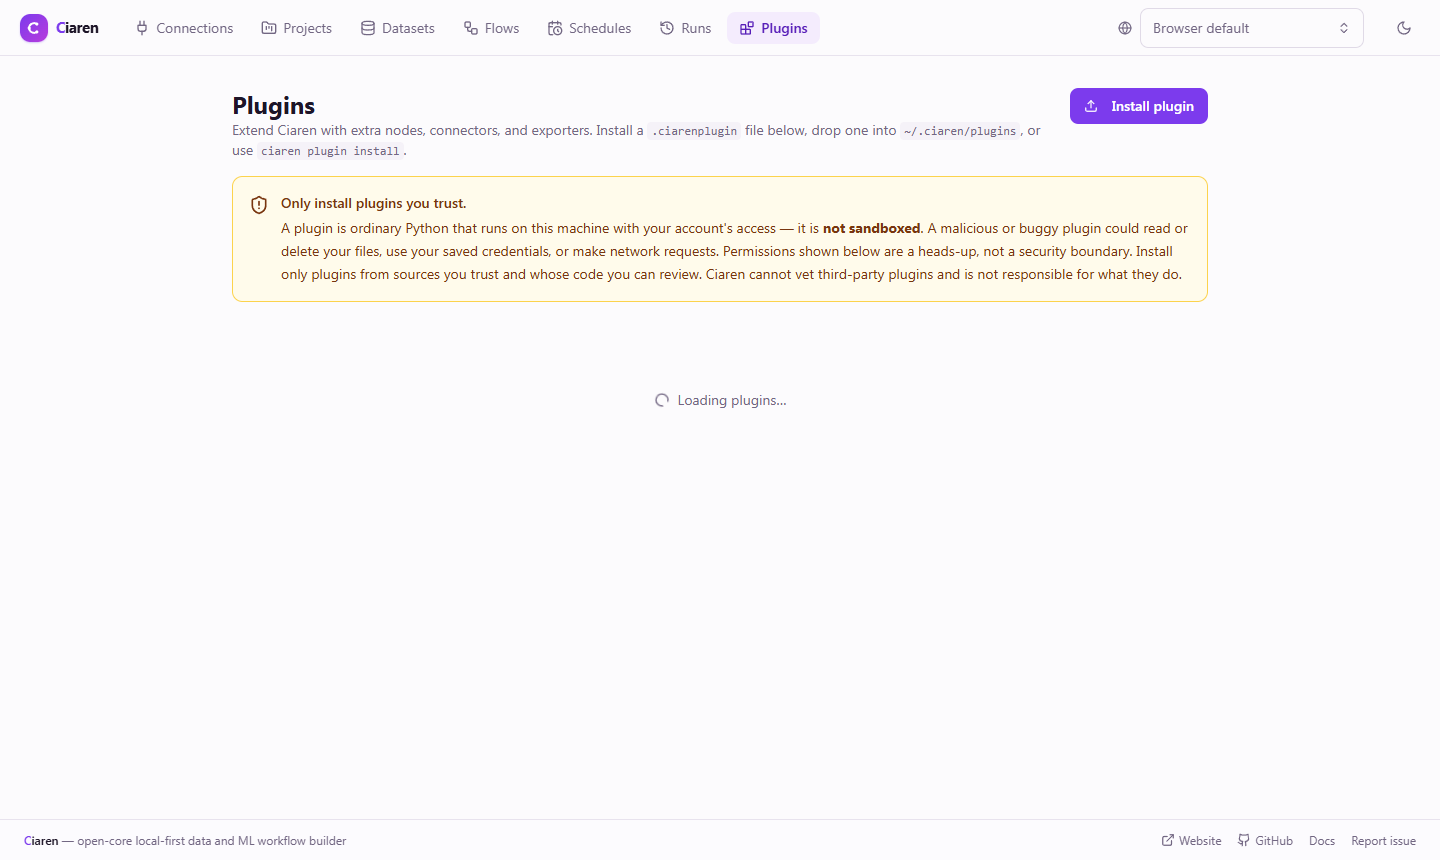Viewport: 1440px width, 860px height.
Task: Open the Connections page
Action: [185, 28]
